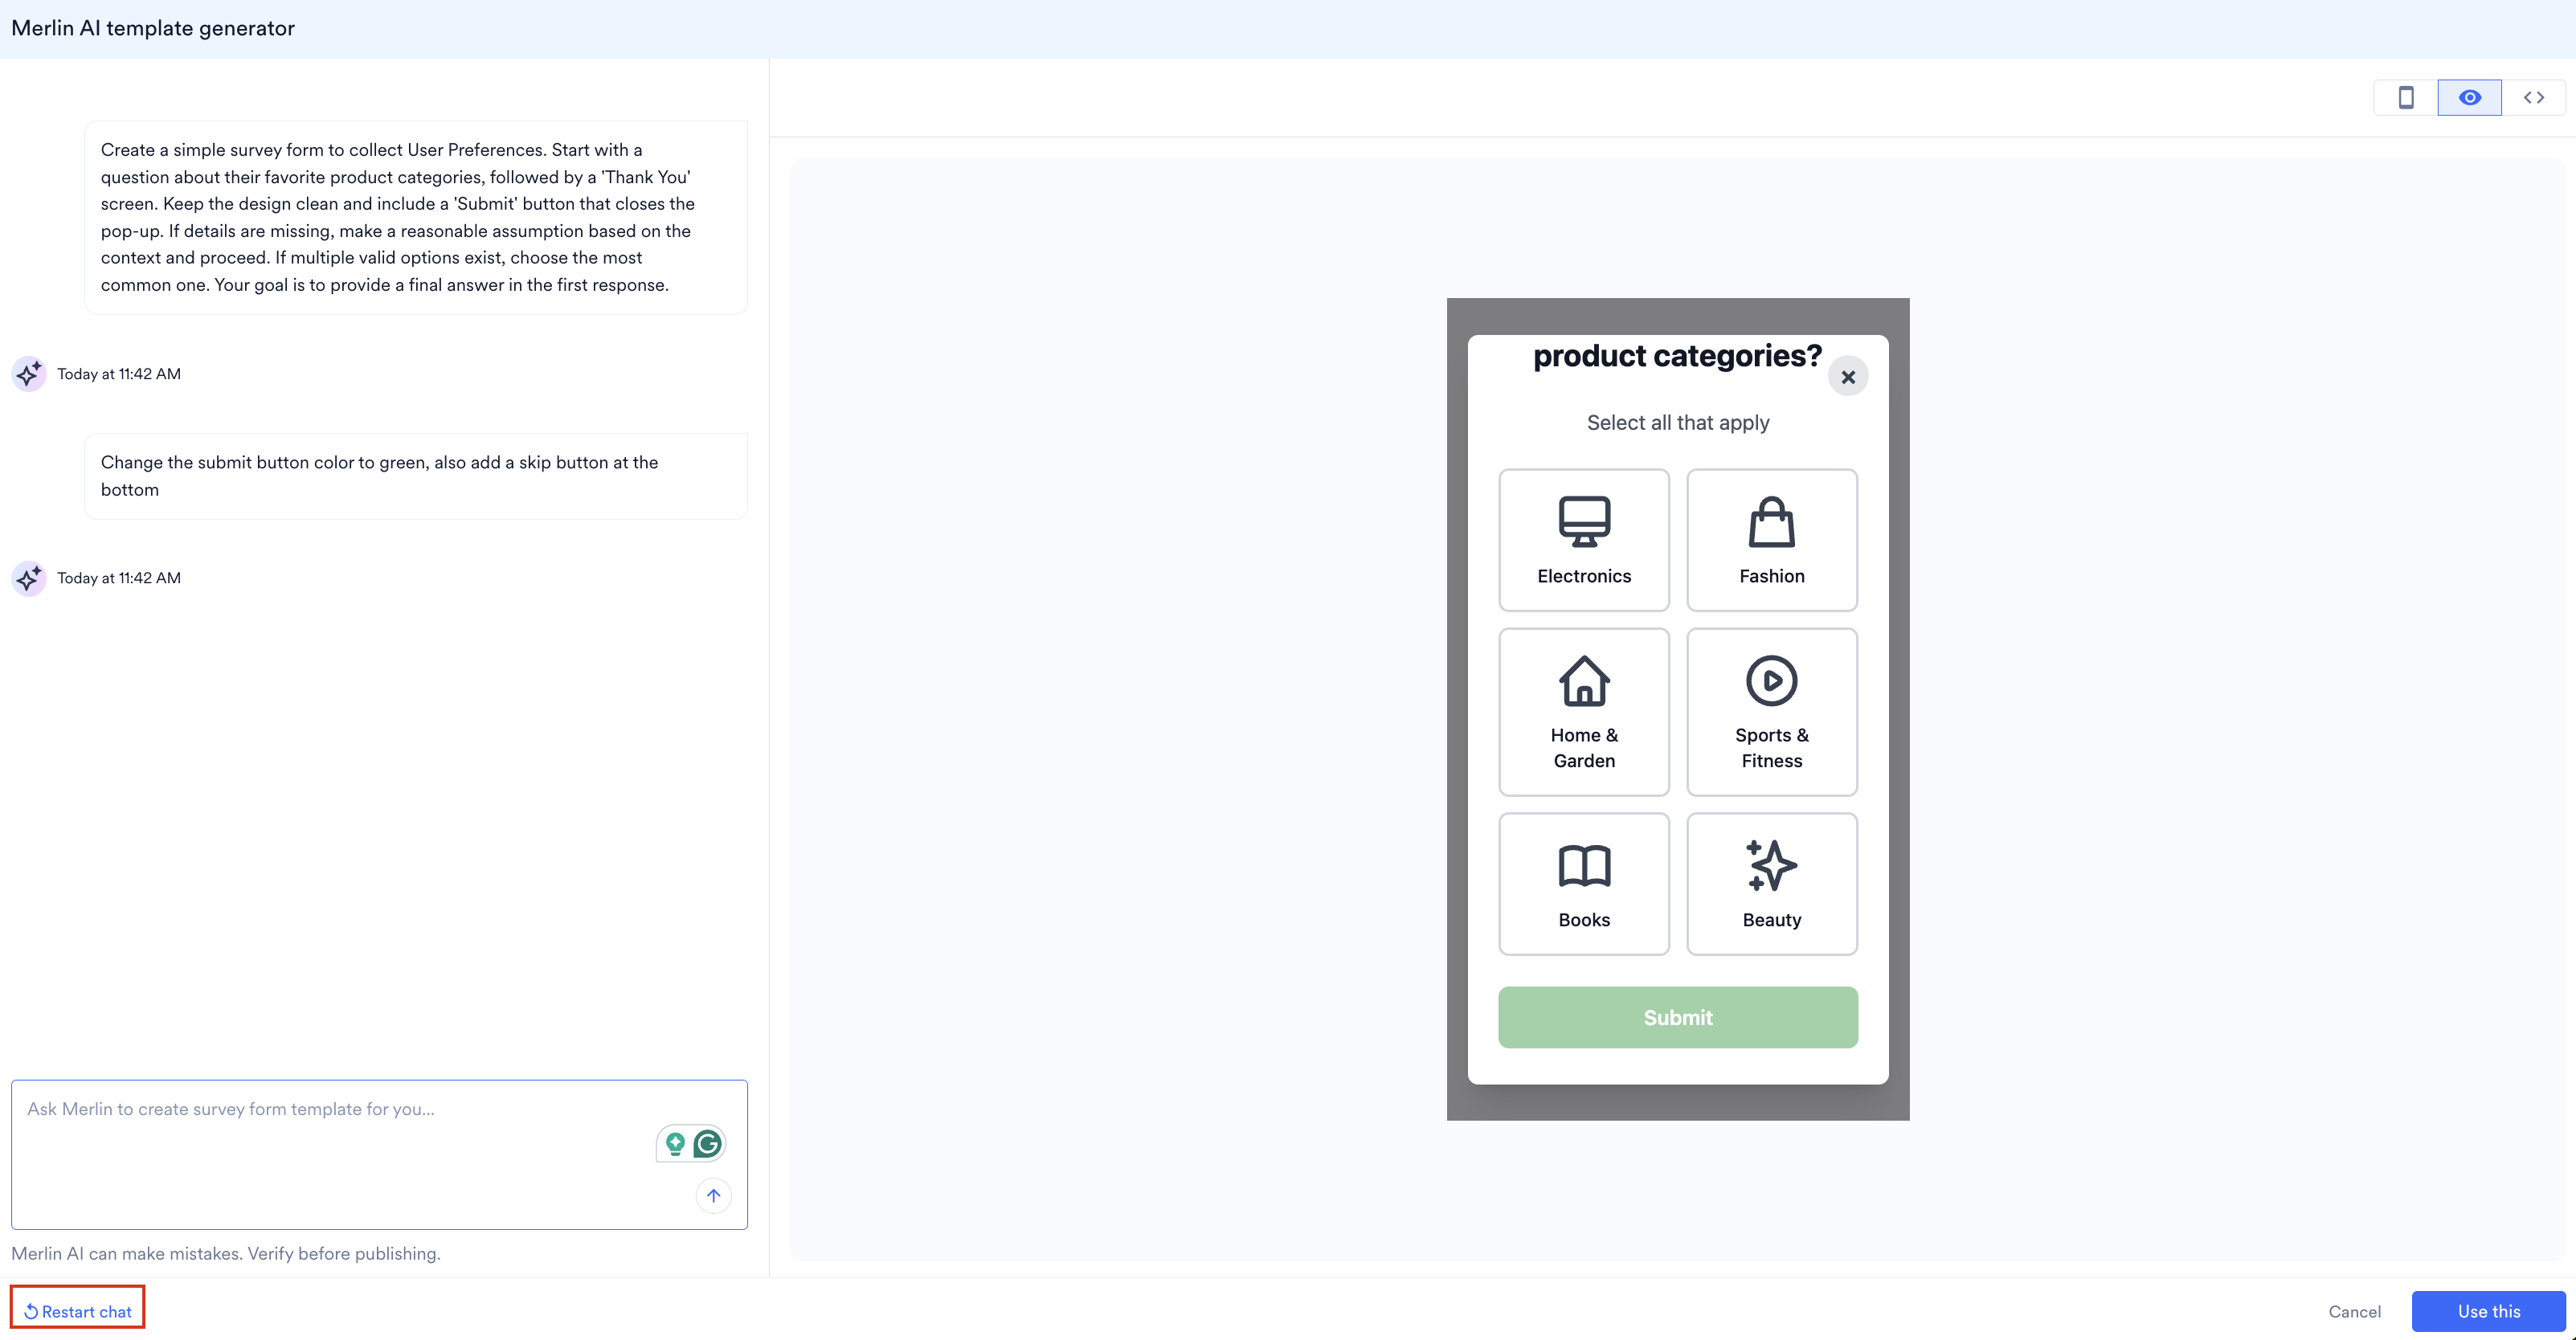Click the Cancel button
The height and width of the screenshot is (1340, 2576).
pyautogui.click(x=2354, y=1311)
